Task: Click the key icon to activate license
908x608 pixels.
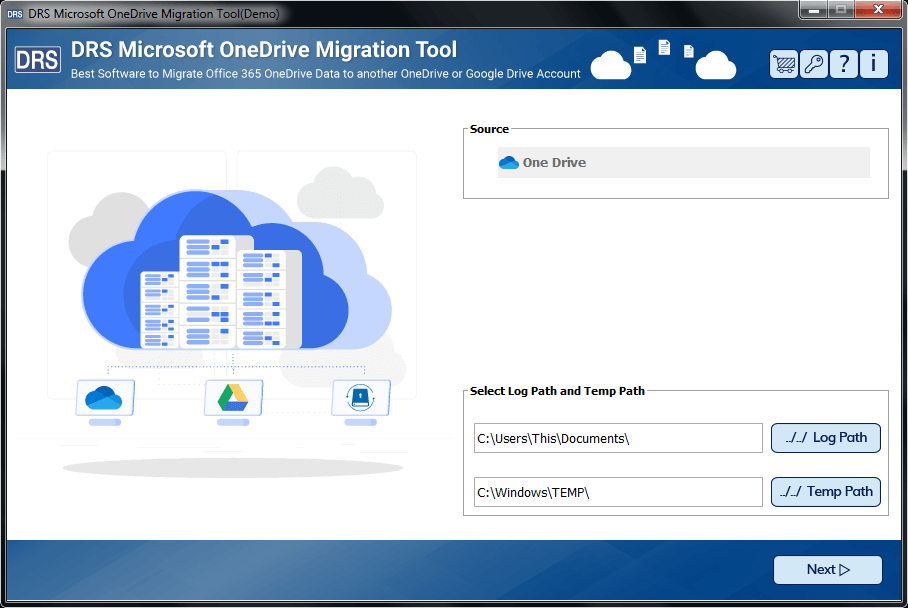Action: [813, 63]
